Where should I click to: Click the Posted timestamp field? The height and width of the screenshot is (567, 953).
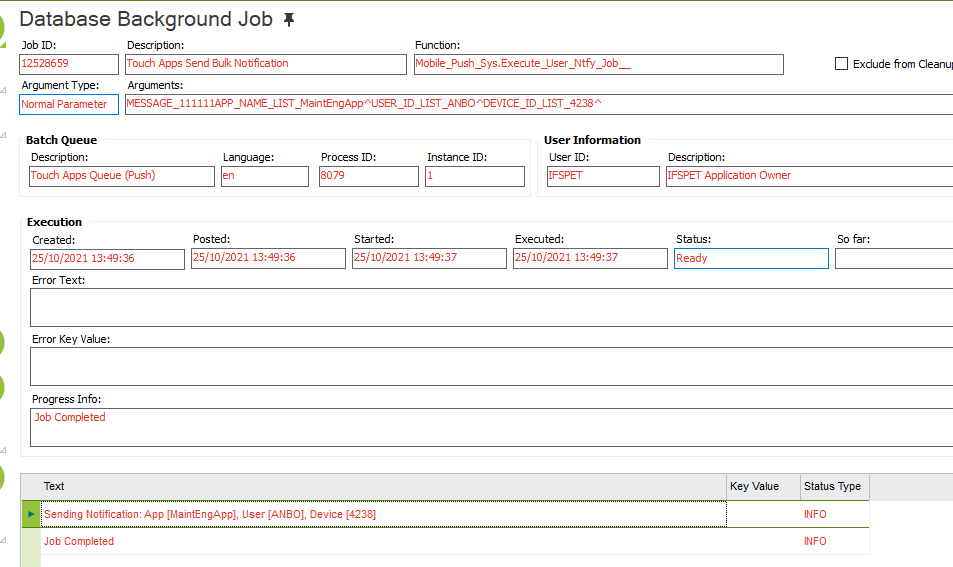click(x=268, y=258)
